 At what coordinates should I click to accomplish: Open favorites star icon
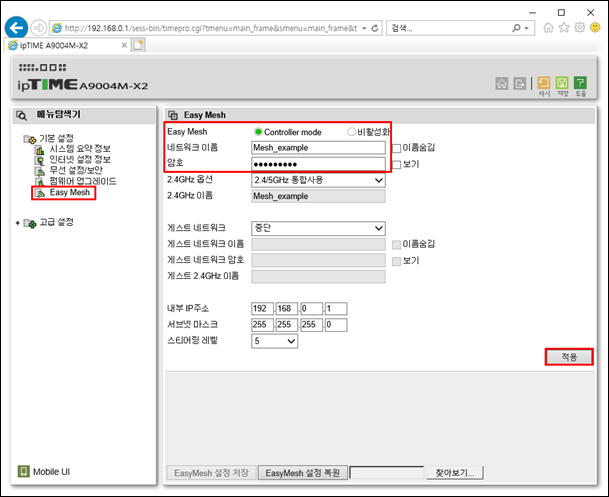[564, 28]
